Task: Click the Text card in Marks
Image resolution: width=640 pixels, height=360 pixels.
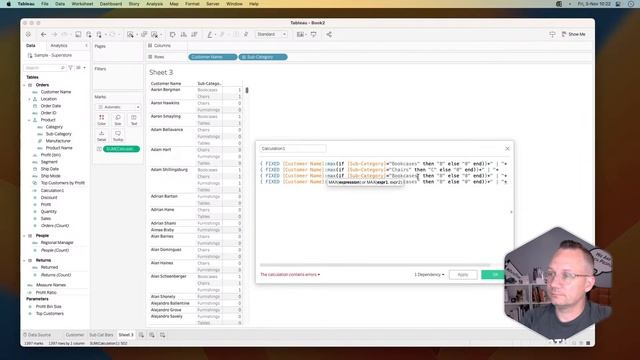Action: click(x=133, y=120)
